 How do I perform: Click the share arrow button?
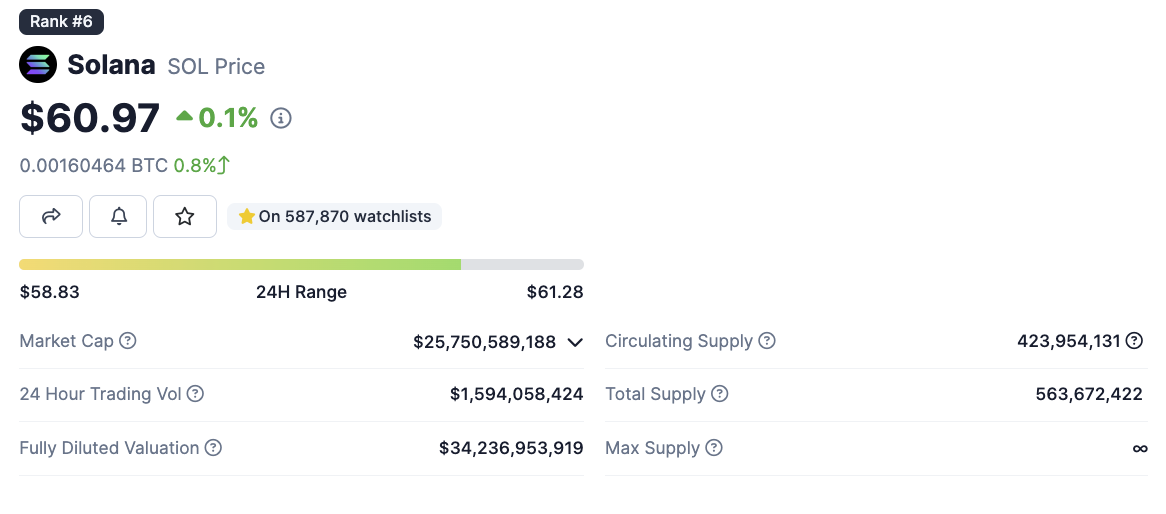coord(51,216)
